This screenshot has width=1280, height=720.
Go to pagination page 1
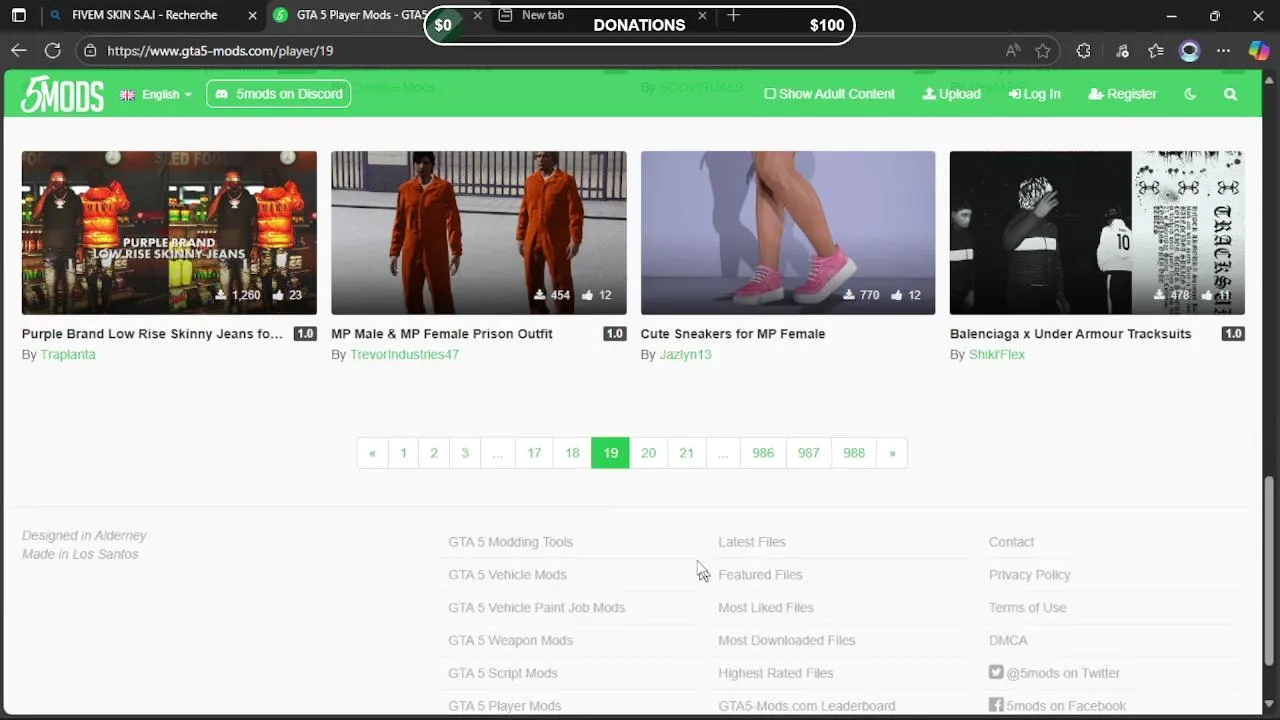pyautogui.click(x=403, y=453)
